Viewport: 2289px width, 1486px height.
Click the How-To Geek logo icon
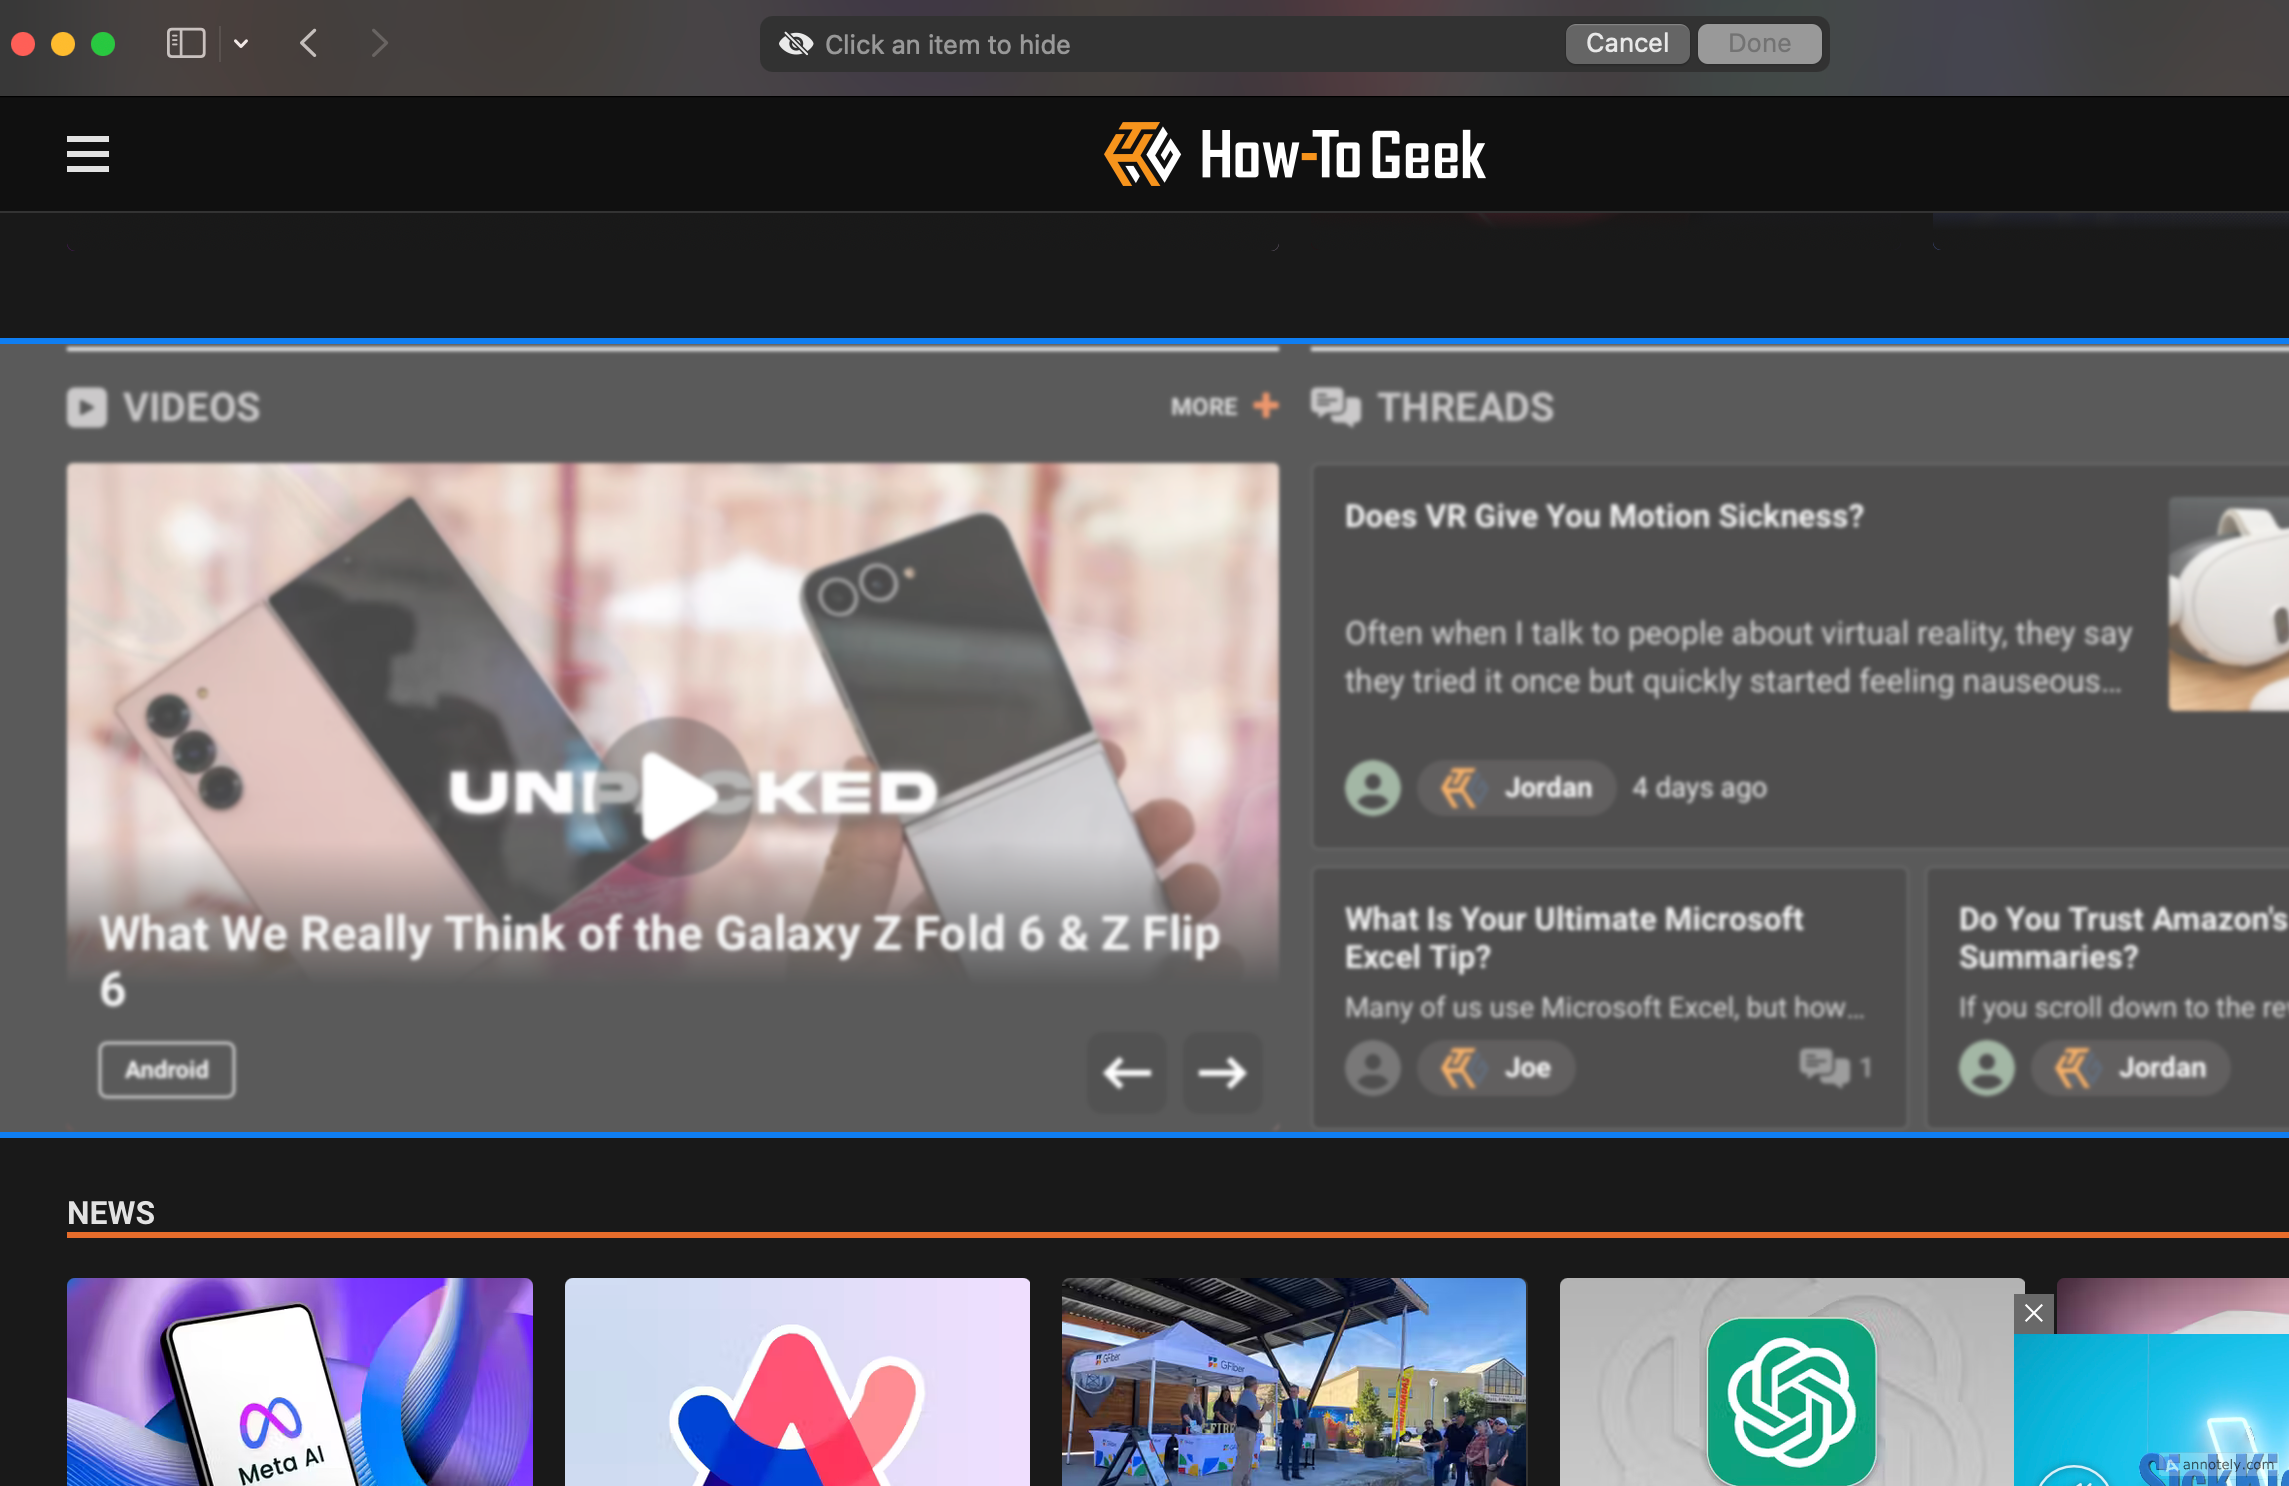pyautogui.click(x=1141, y=153)
